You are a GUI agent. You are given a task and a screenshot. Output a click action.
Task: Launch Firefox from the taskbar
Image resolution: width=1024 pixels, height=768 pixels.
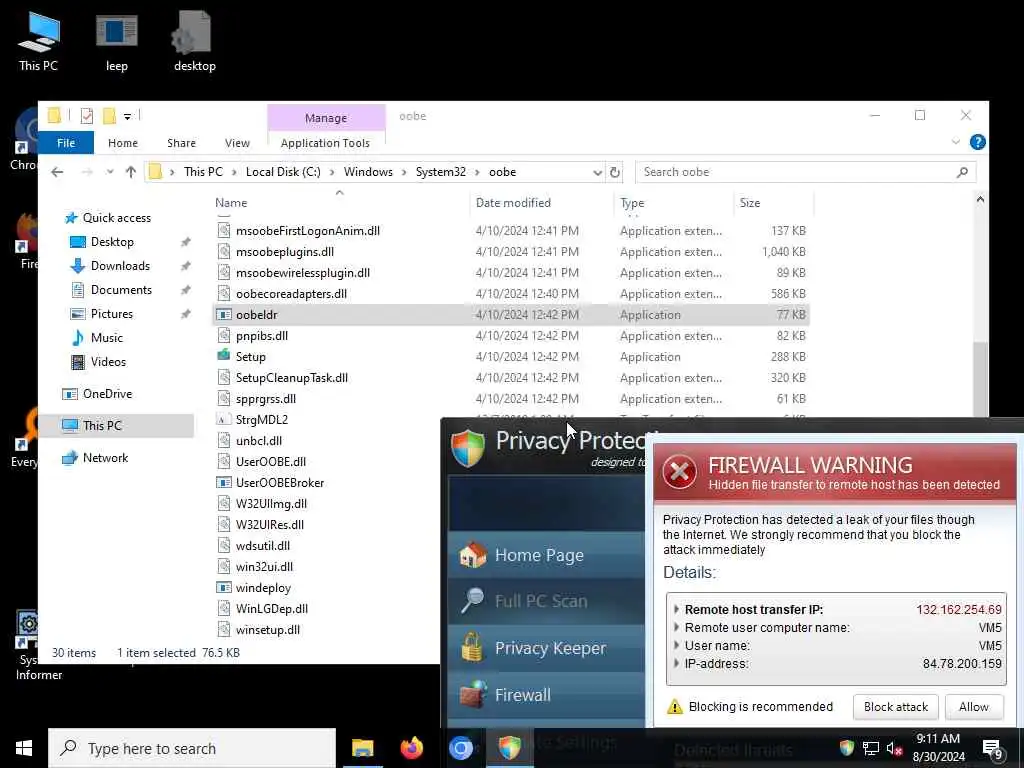coord(411,748)
